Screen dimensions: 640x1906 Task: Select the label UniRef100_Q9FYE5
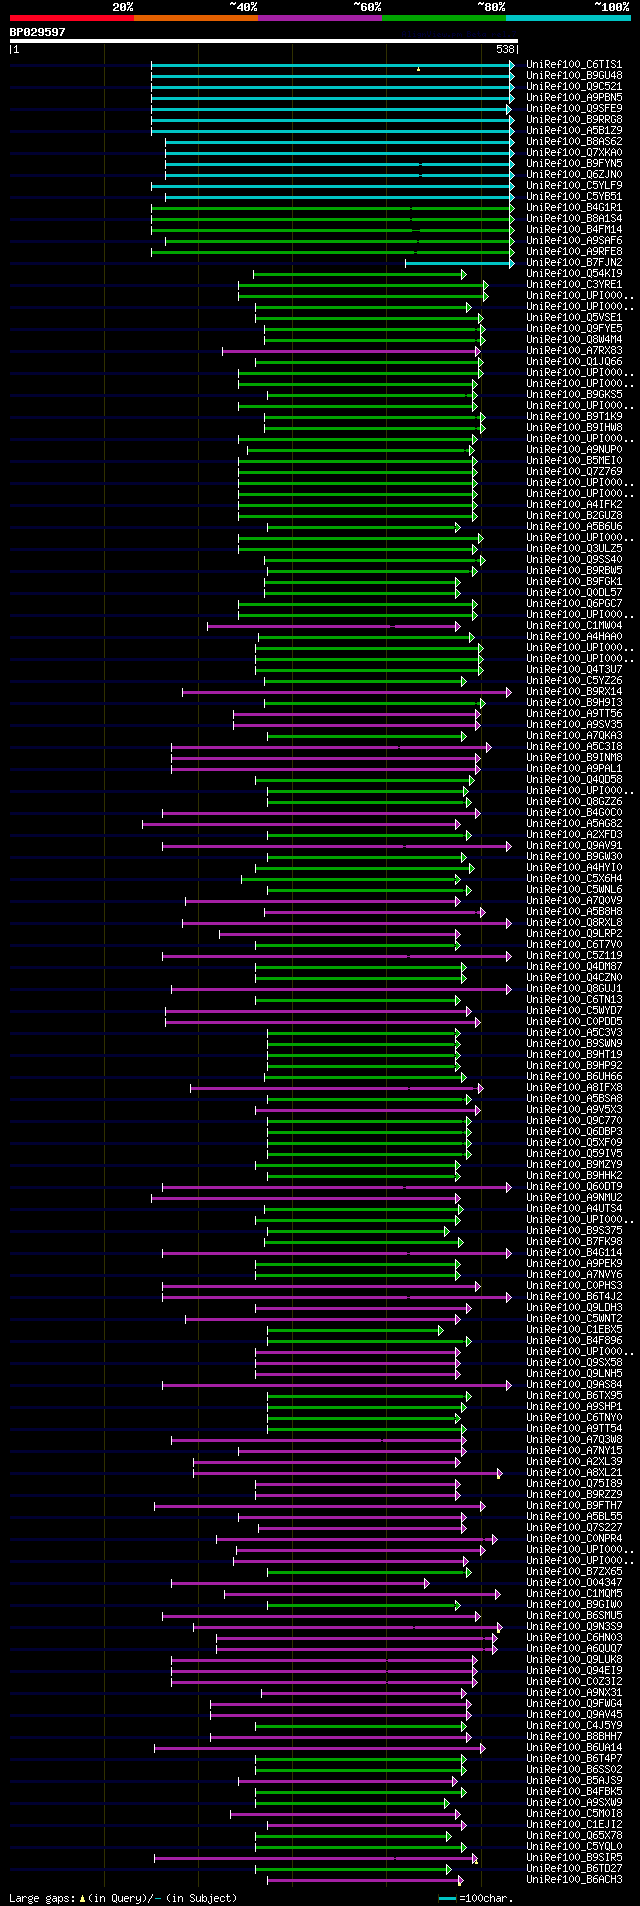[574, 329]
